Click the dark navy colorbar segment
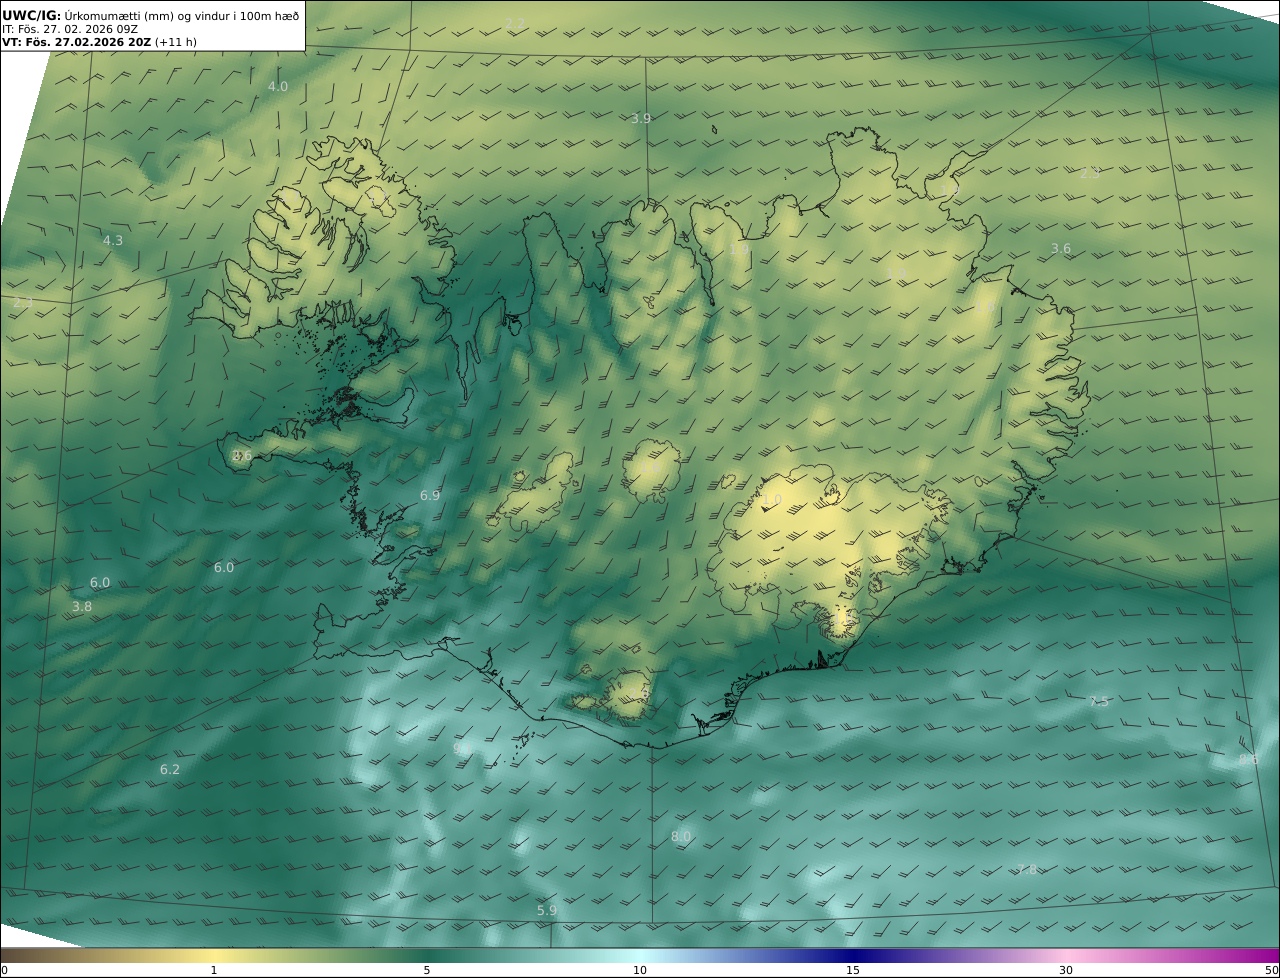This screenshot has height=978, width=1280. tap(853, 955)
